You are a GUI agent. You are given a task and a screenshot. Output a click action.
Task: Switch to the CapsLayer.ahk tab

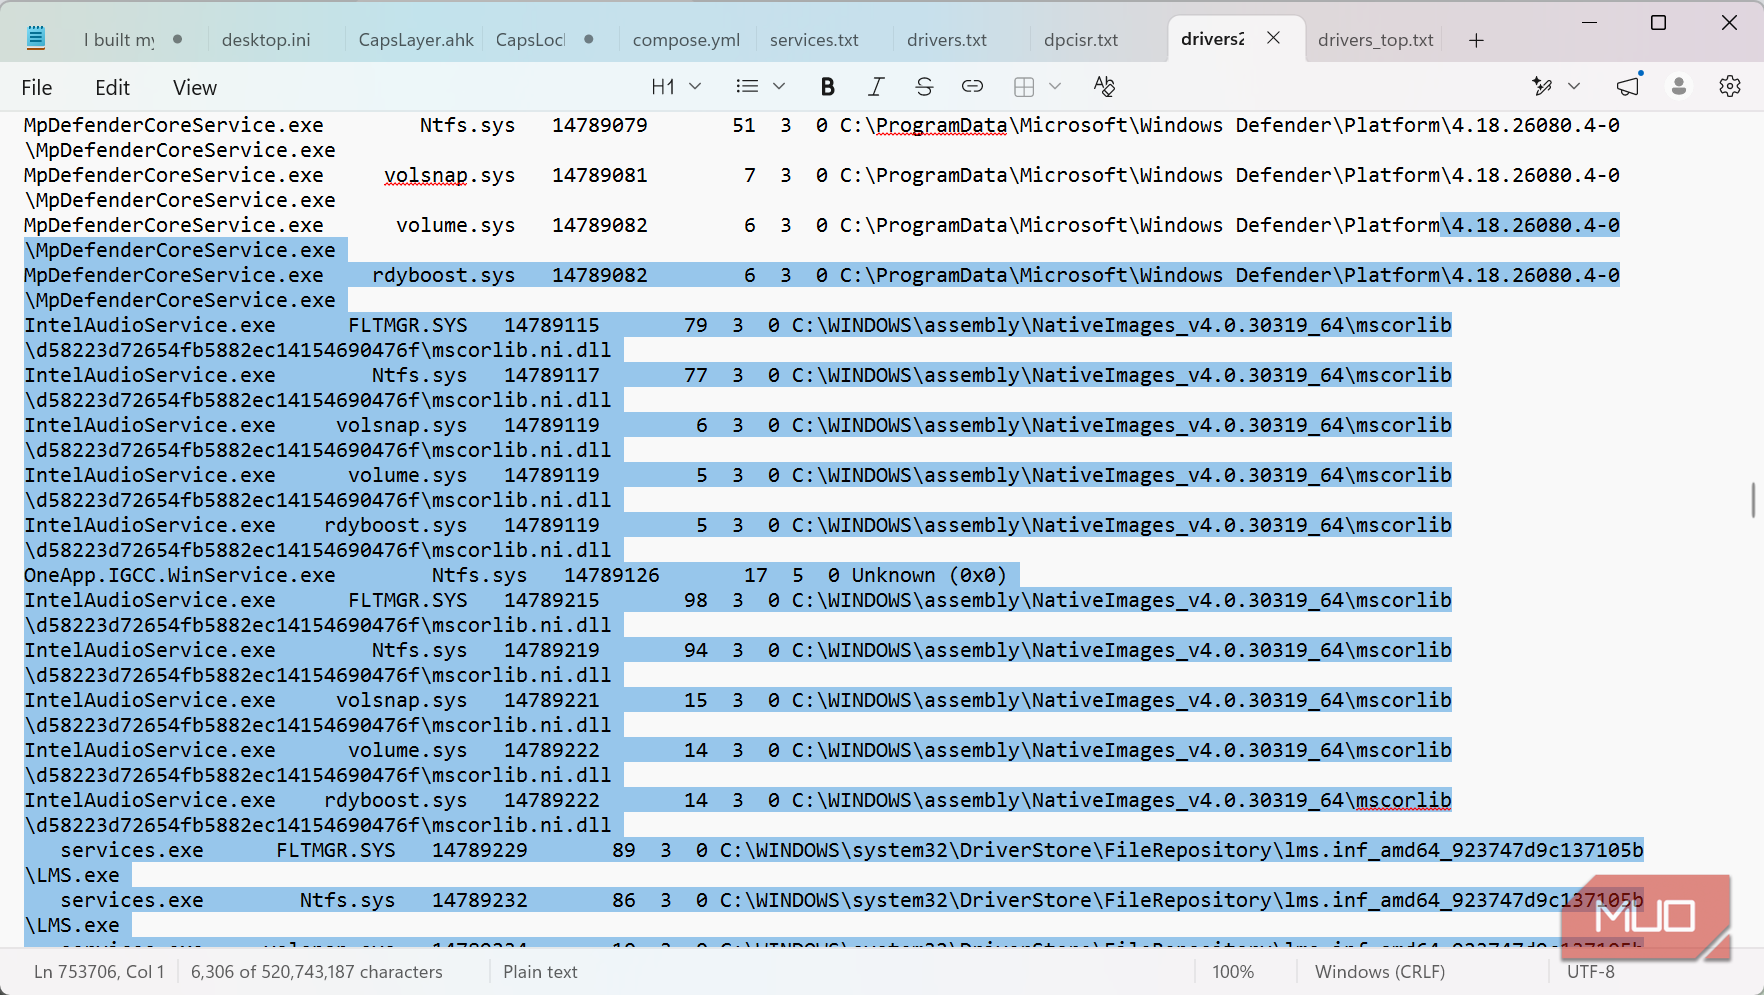tap(416, 40)
